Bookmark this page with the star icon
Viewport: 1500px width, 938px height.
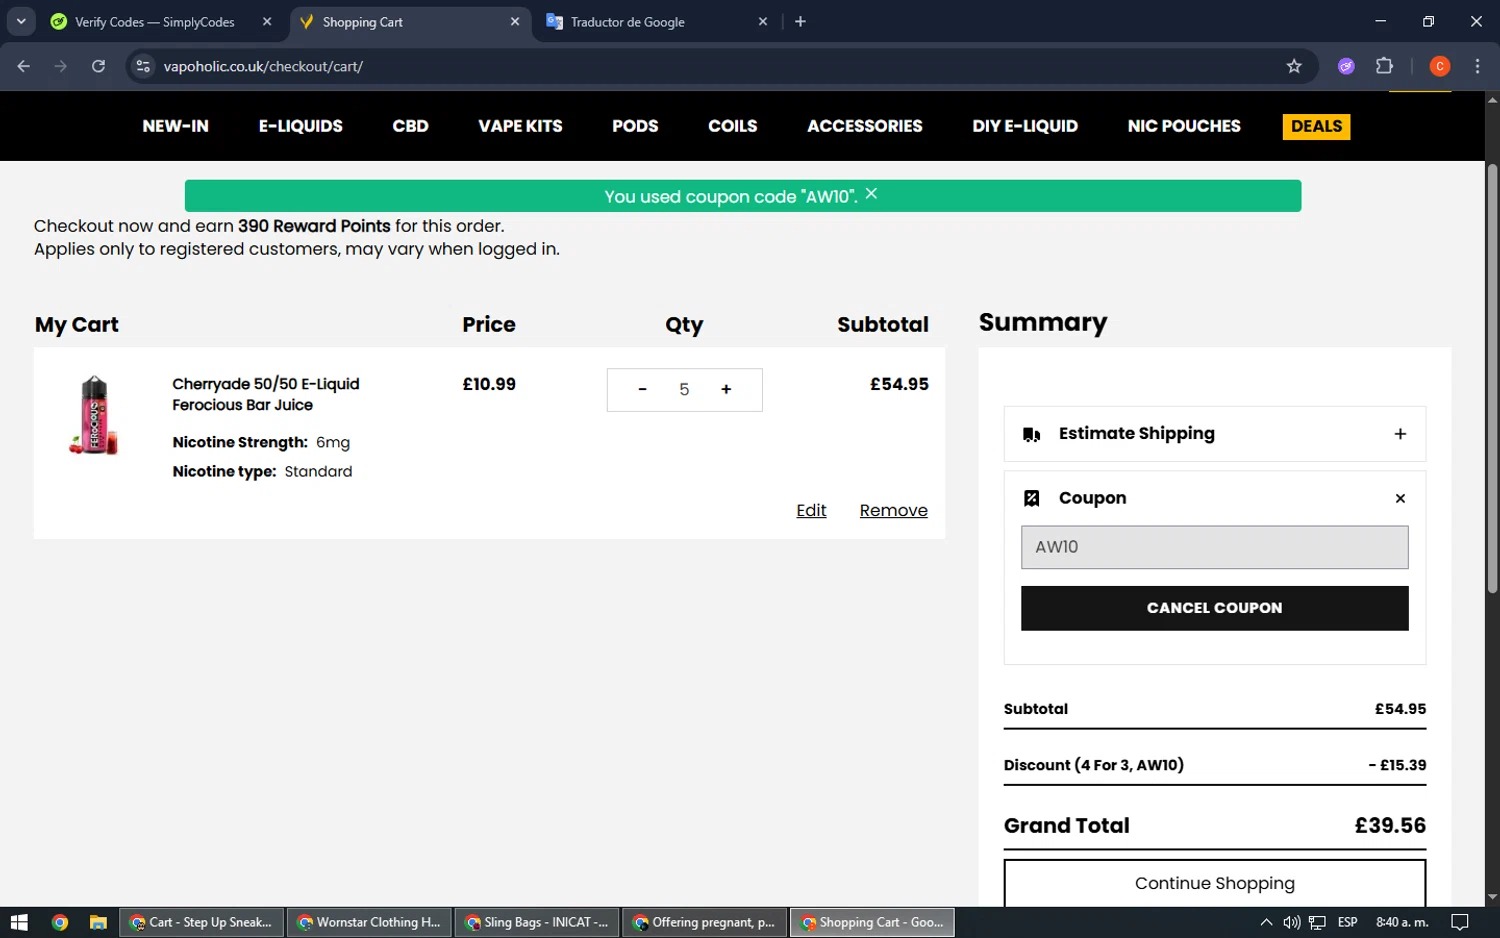(x=1294, y=66)
